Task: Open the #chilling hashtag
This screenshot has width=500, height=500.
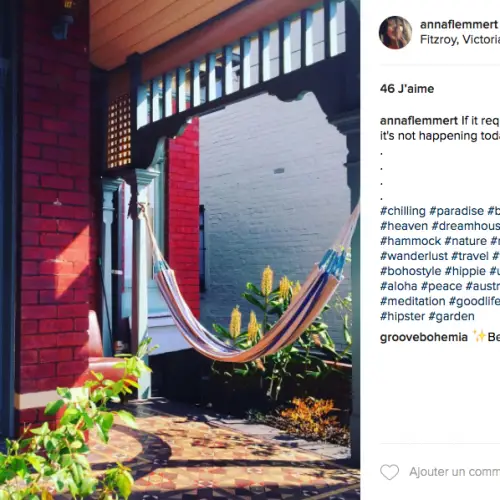Action: click(403, 211)
